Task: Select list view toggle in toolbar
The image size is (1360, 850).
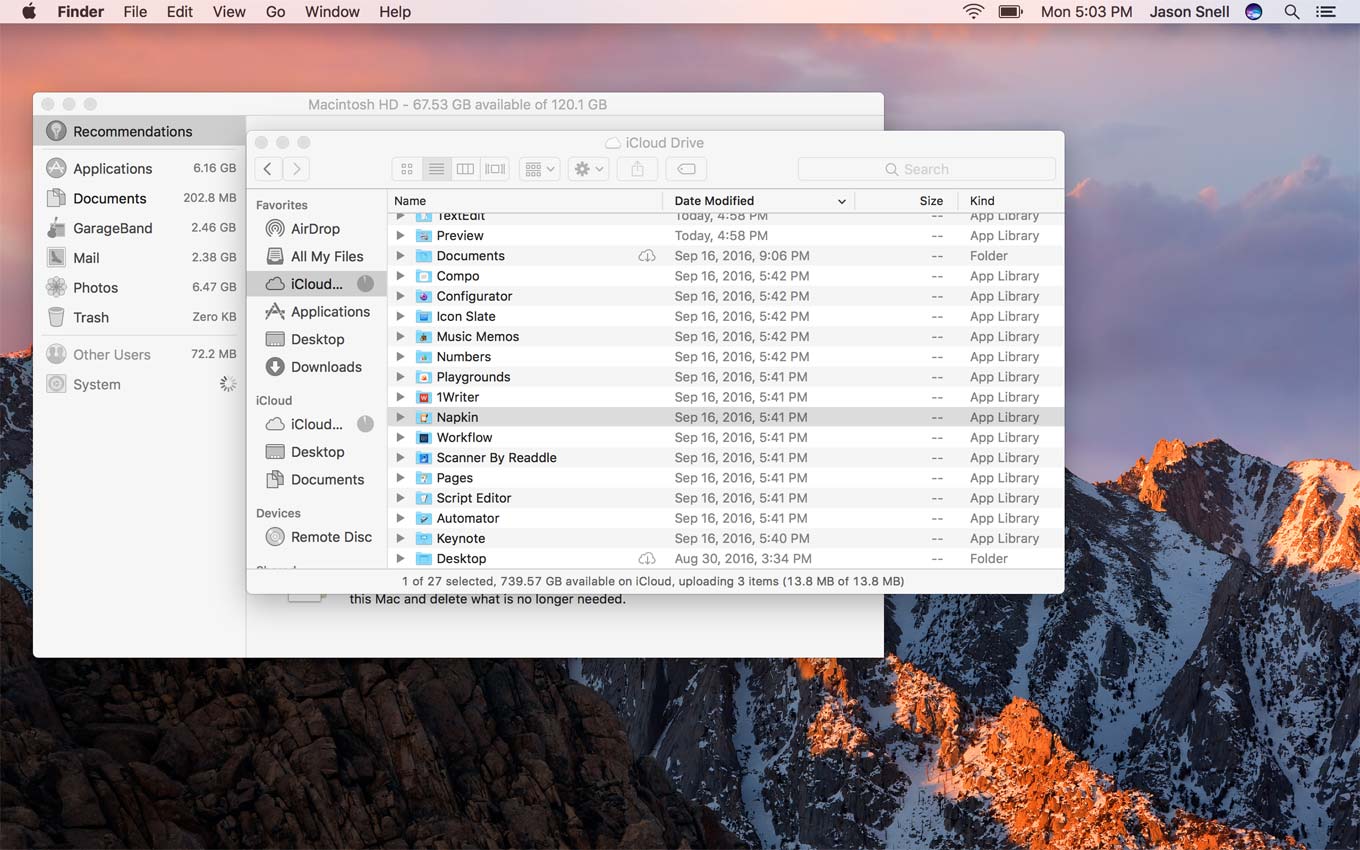Action: click(x=436, y=169)
